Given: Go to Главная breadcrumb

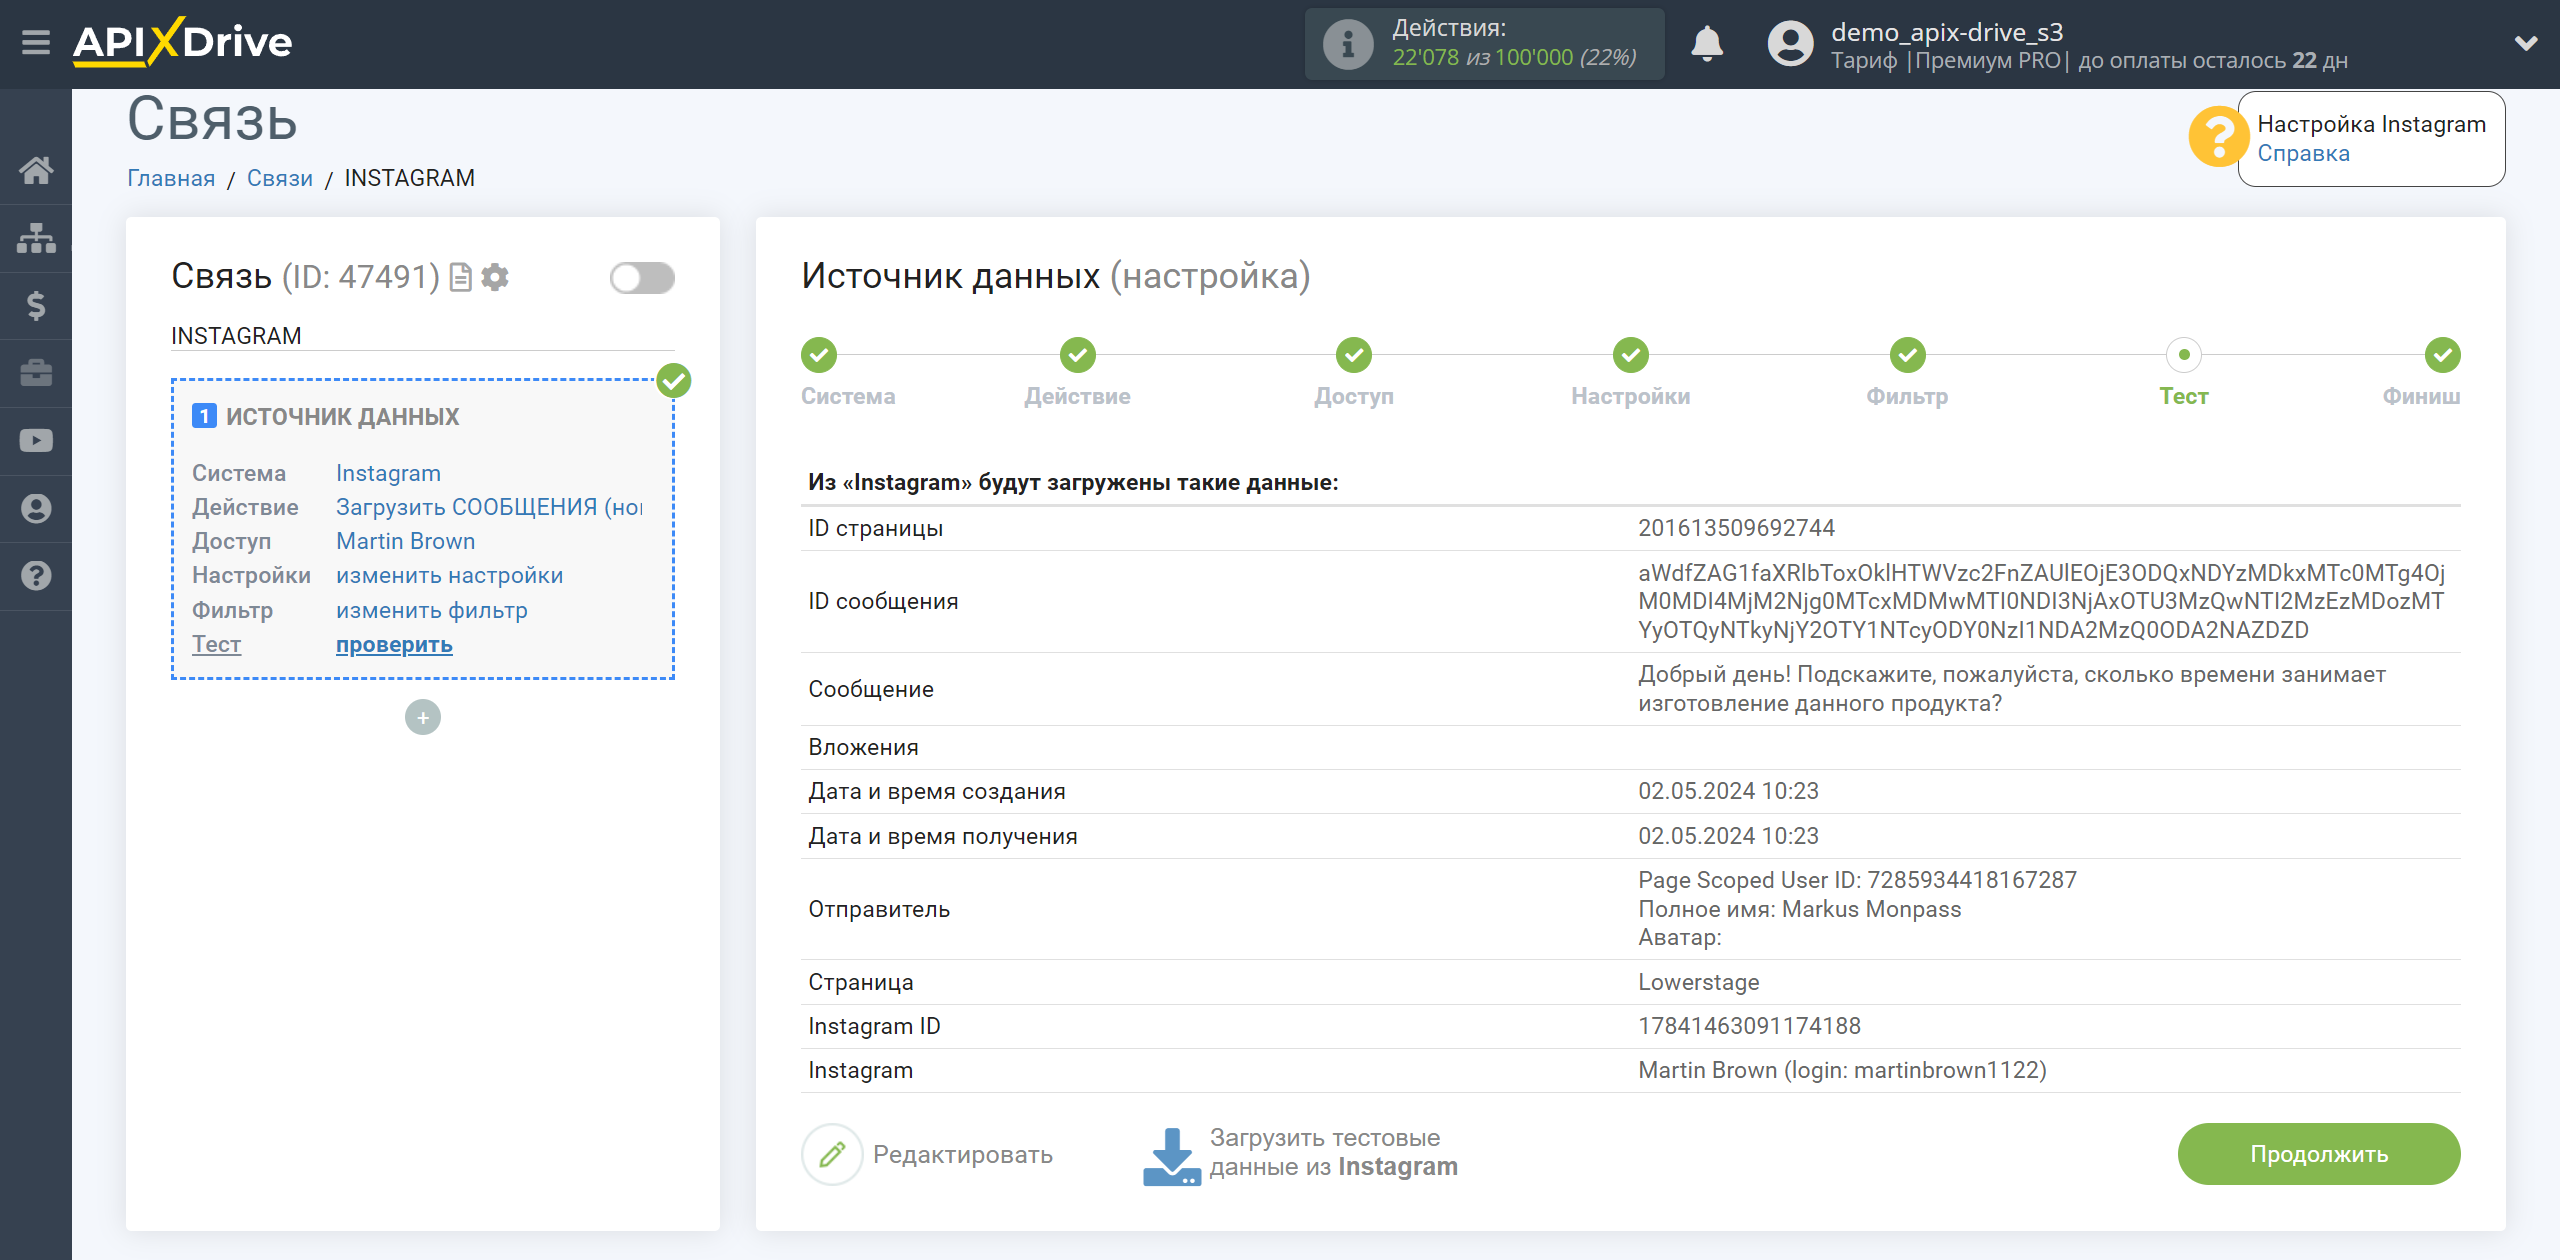Looking at the screenshot, I should pos(171,178).
